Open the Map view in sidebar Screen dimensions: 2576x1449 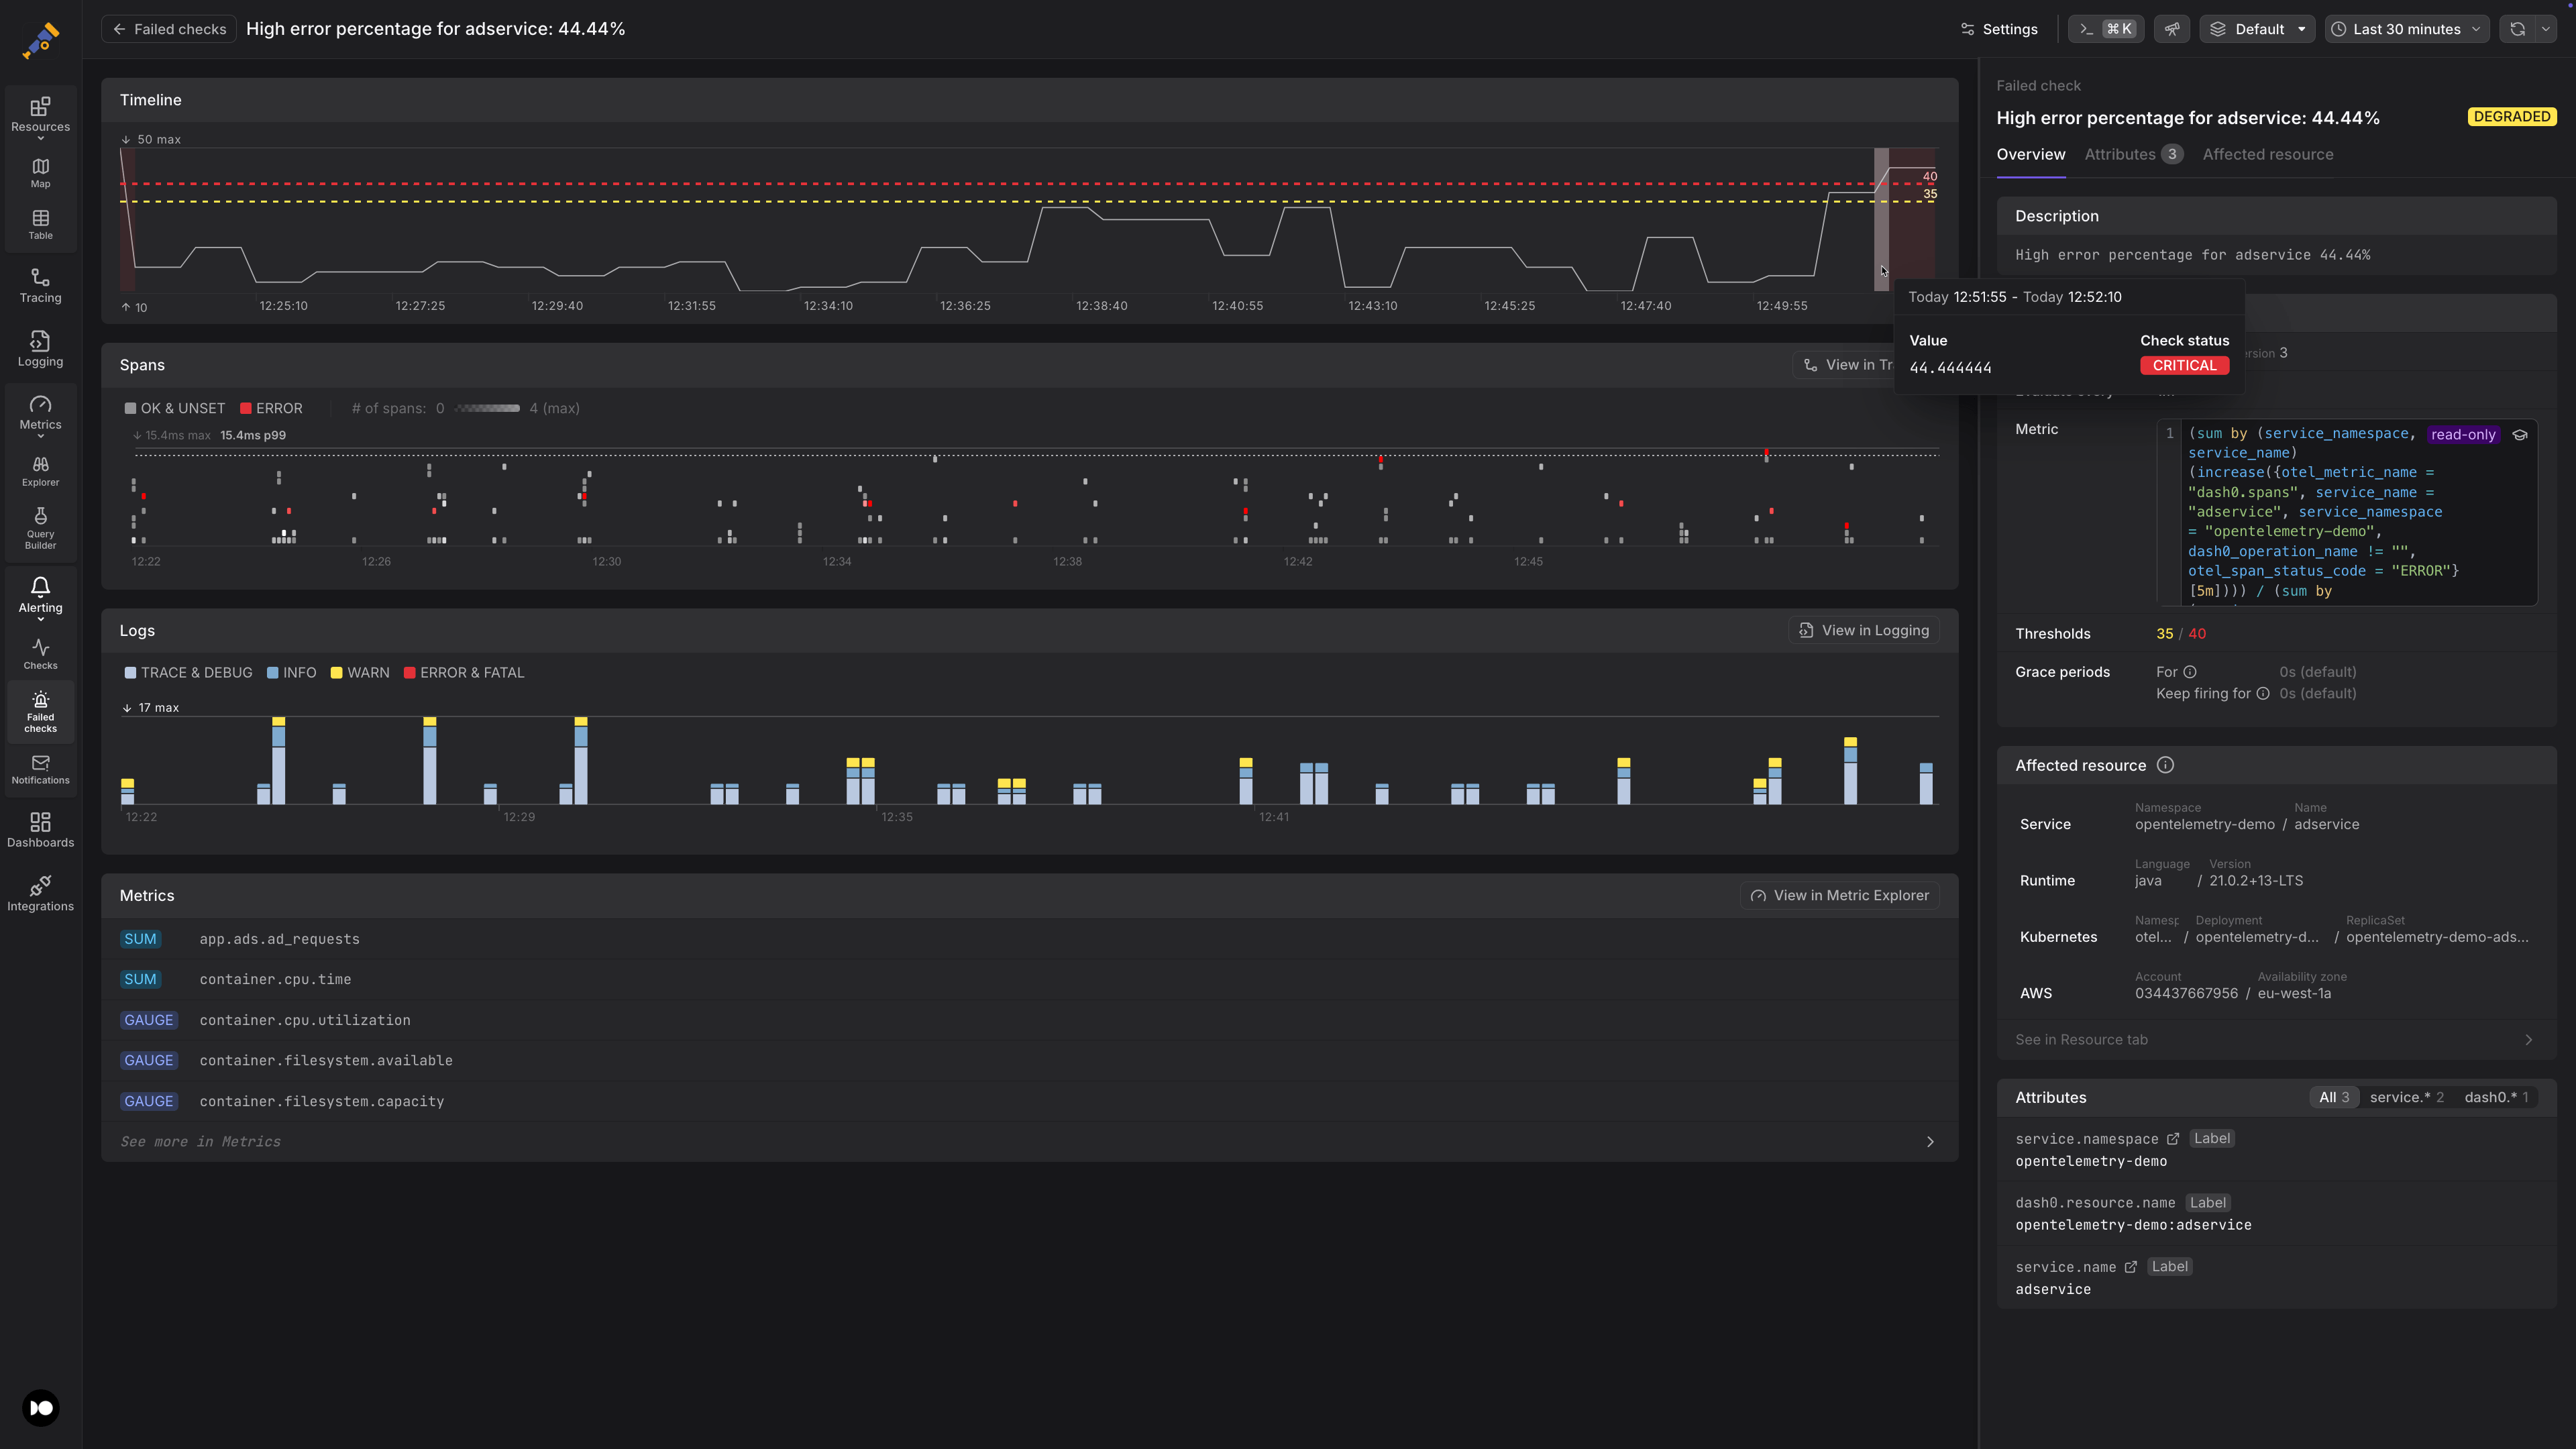[x=40, y=173]
